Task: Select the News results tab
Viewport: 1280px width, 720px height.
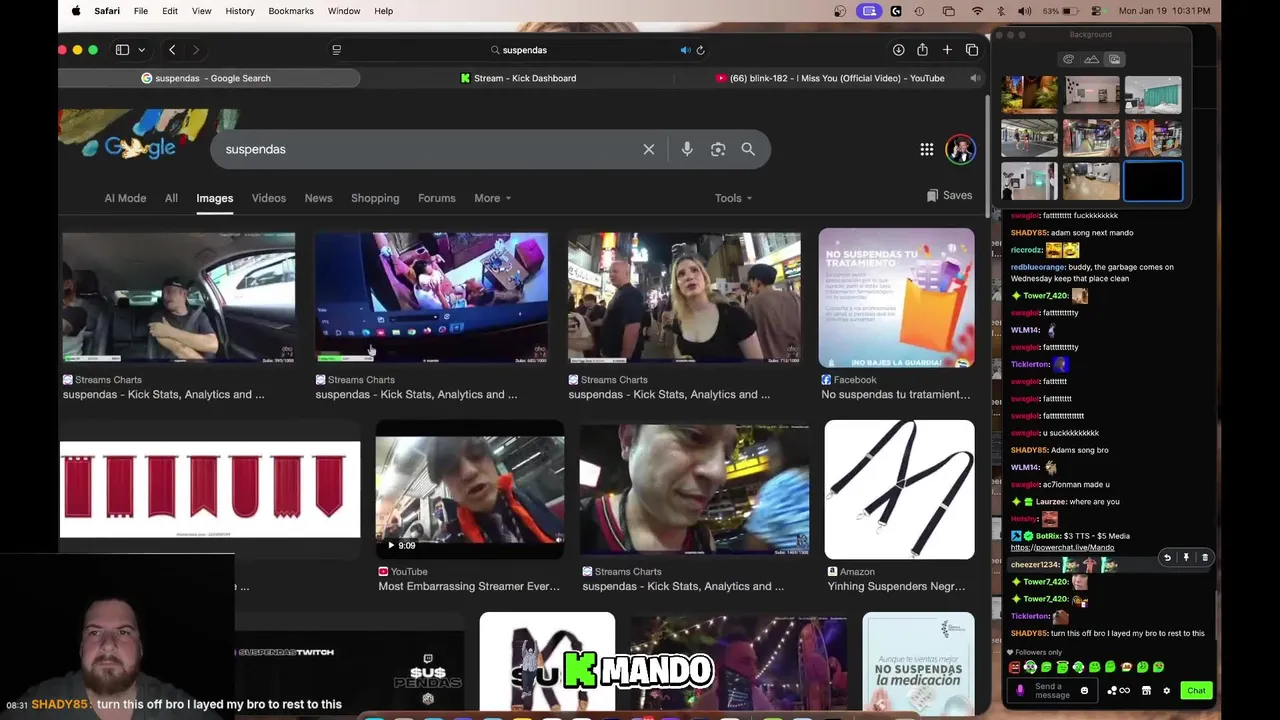Action: (318, 198)
